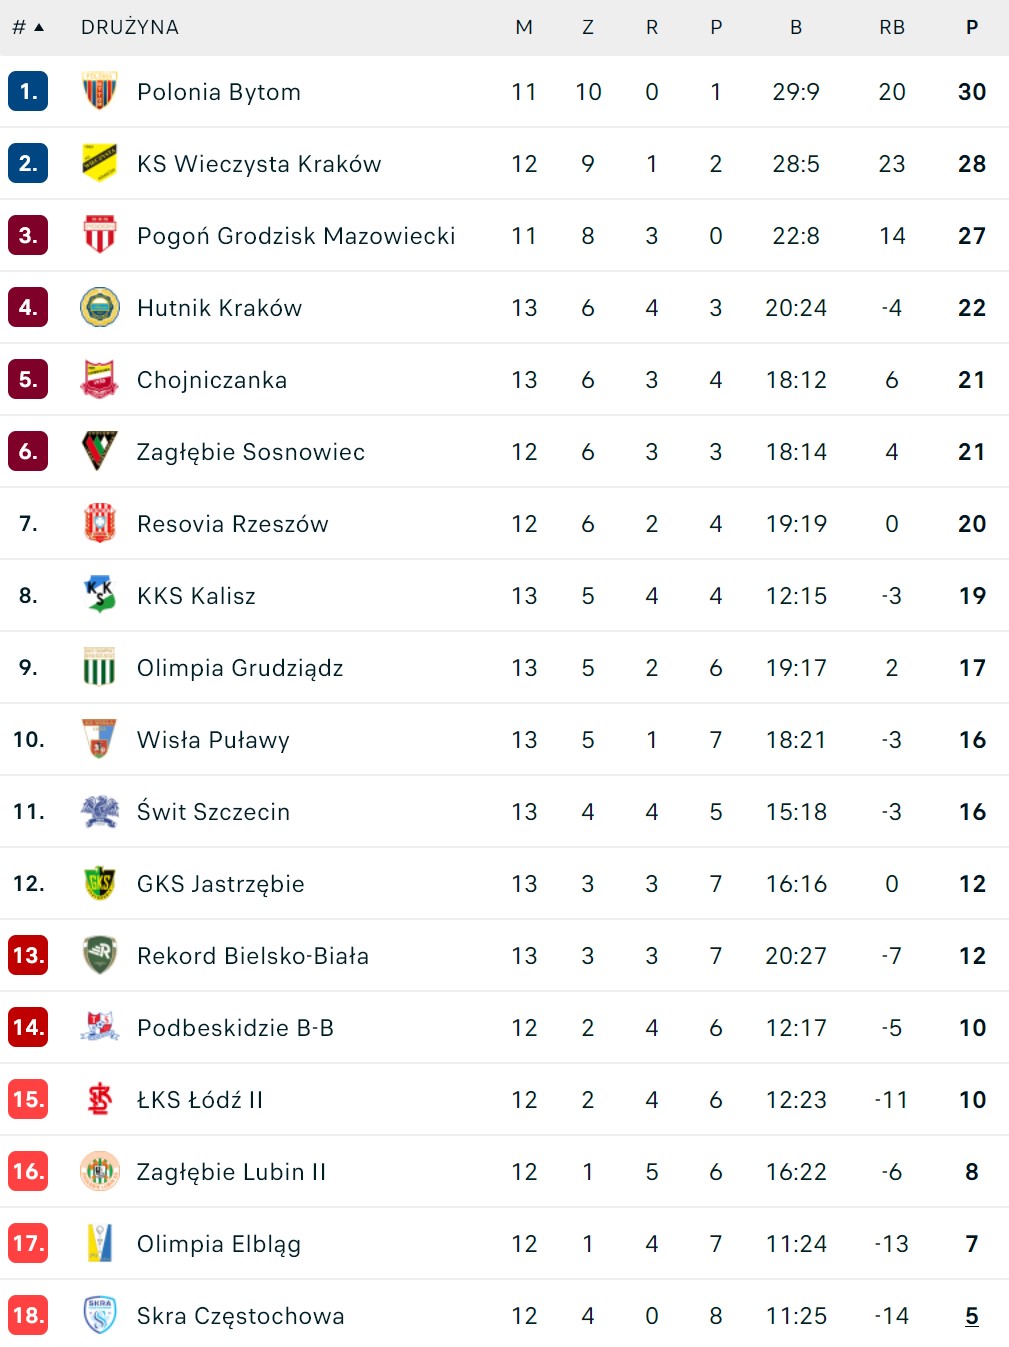Sort standings by the RB goal difference header
This screenshot has width=1009, height=1347.
[x=892, y=28]
